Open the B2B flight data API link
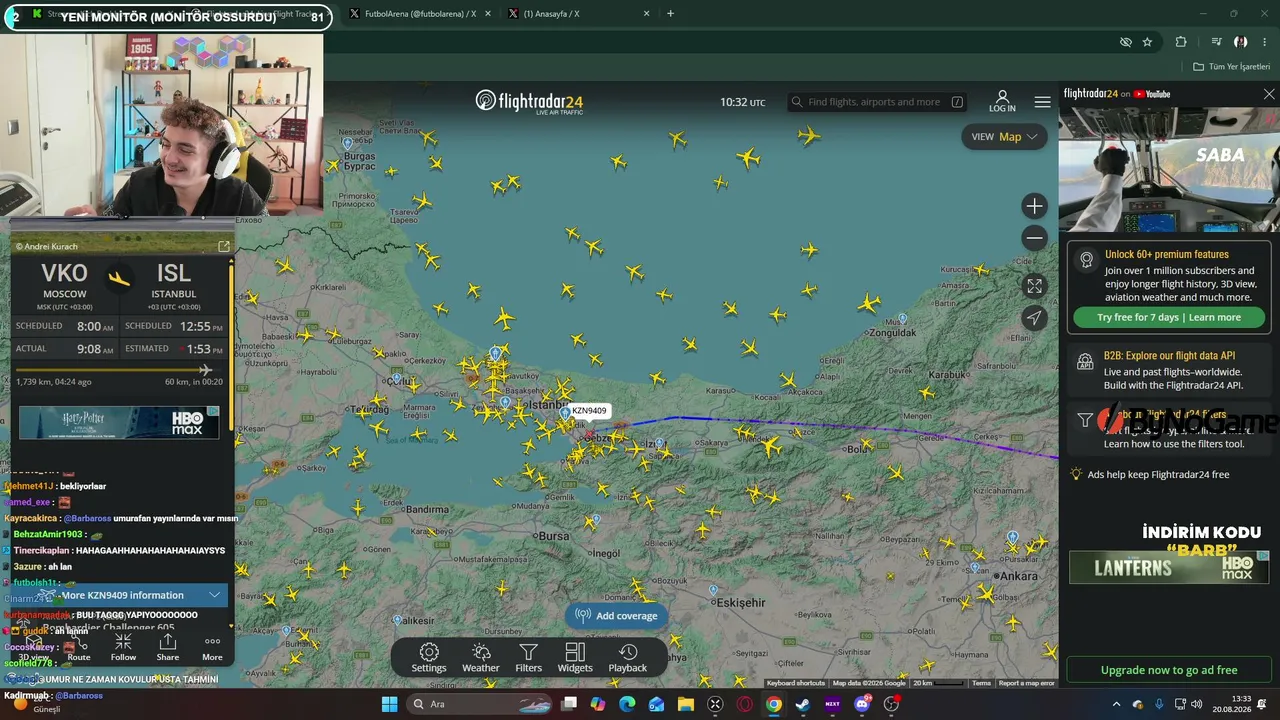This screenshot has width=1280, height=720. pyautogui.click(x=1169, y=370)
